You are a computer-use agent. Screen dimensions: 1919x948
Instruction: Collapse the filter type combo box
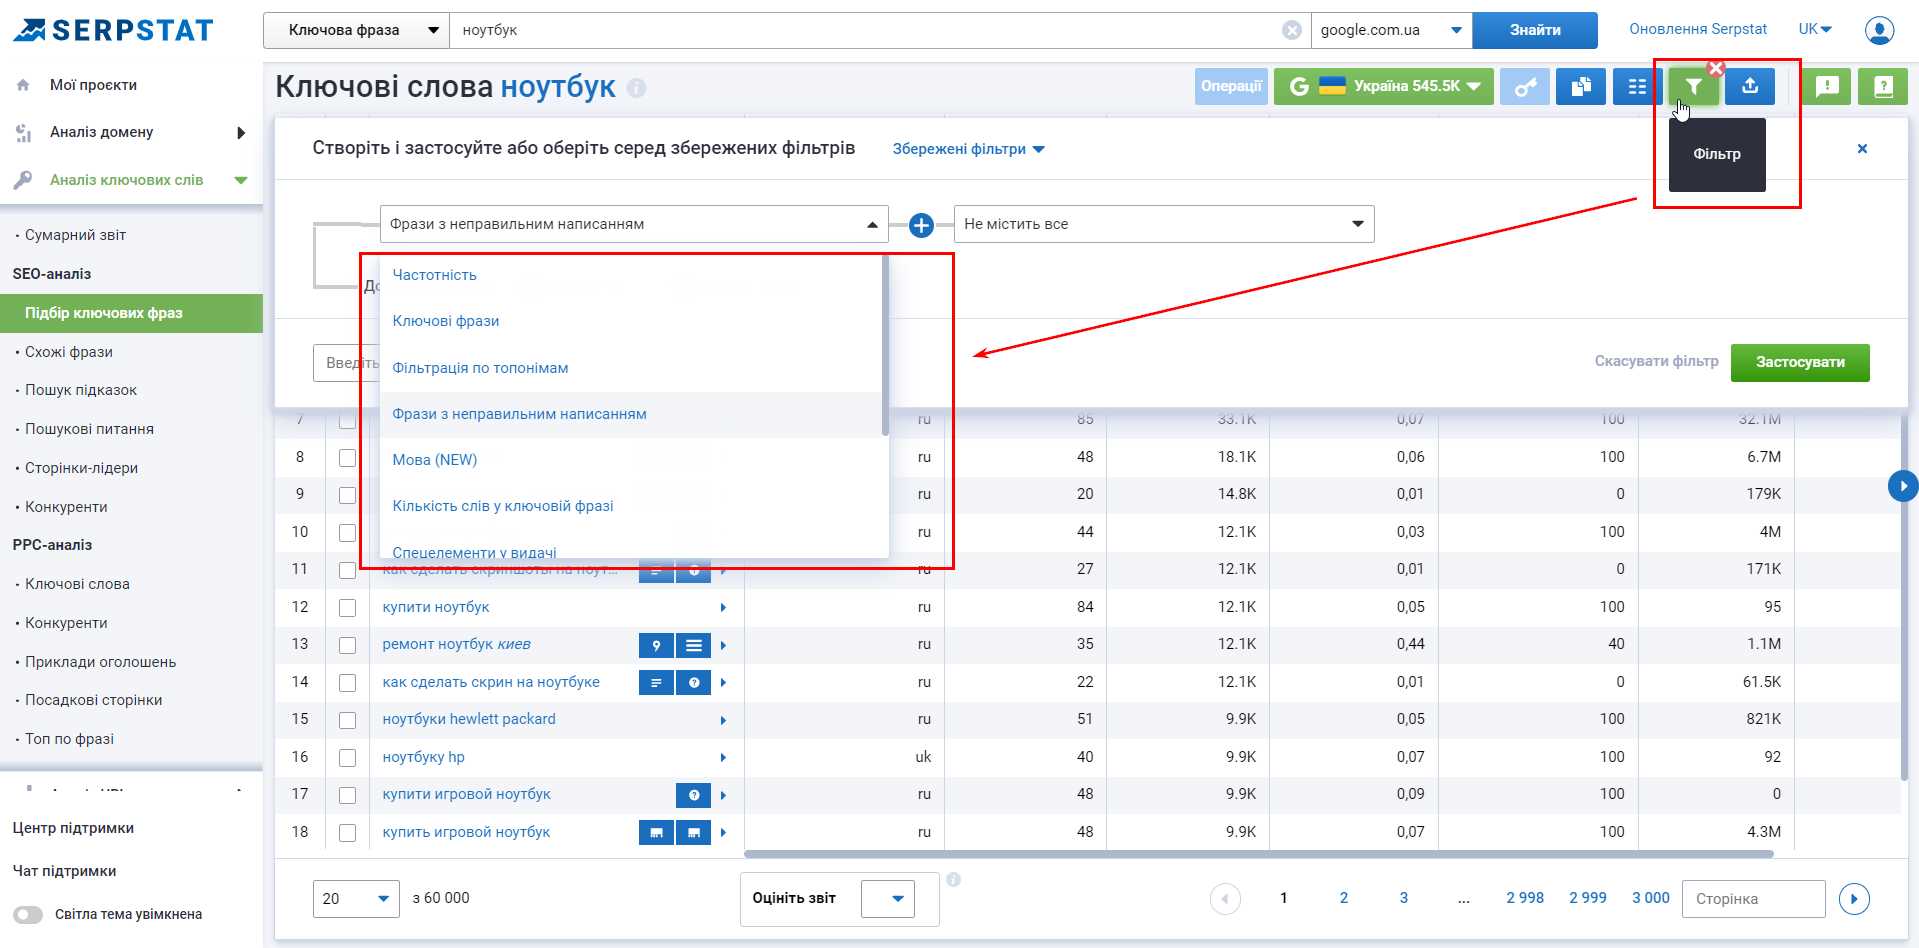pos(634,224)
